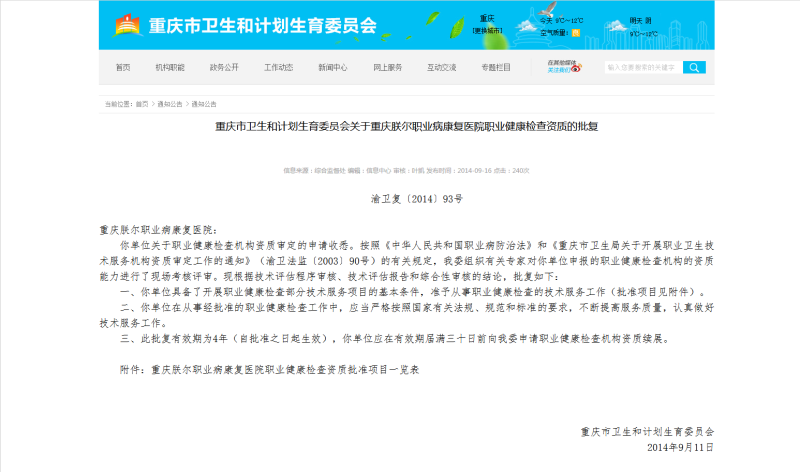This screenshot has height=472, width=800.
Task: Click the blue search magnifier button
Action: click(x=695, y=67)
